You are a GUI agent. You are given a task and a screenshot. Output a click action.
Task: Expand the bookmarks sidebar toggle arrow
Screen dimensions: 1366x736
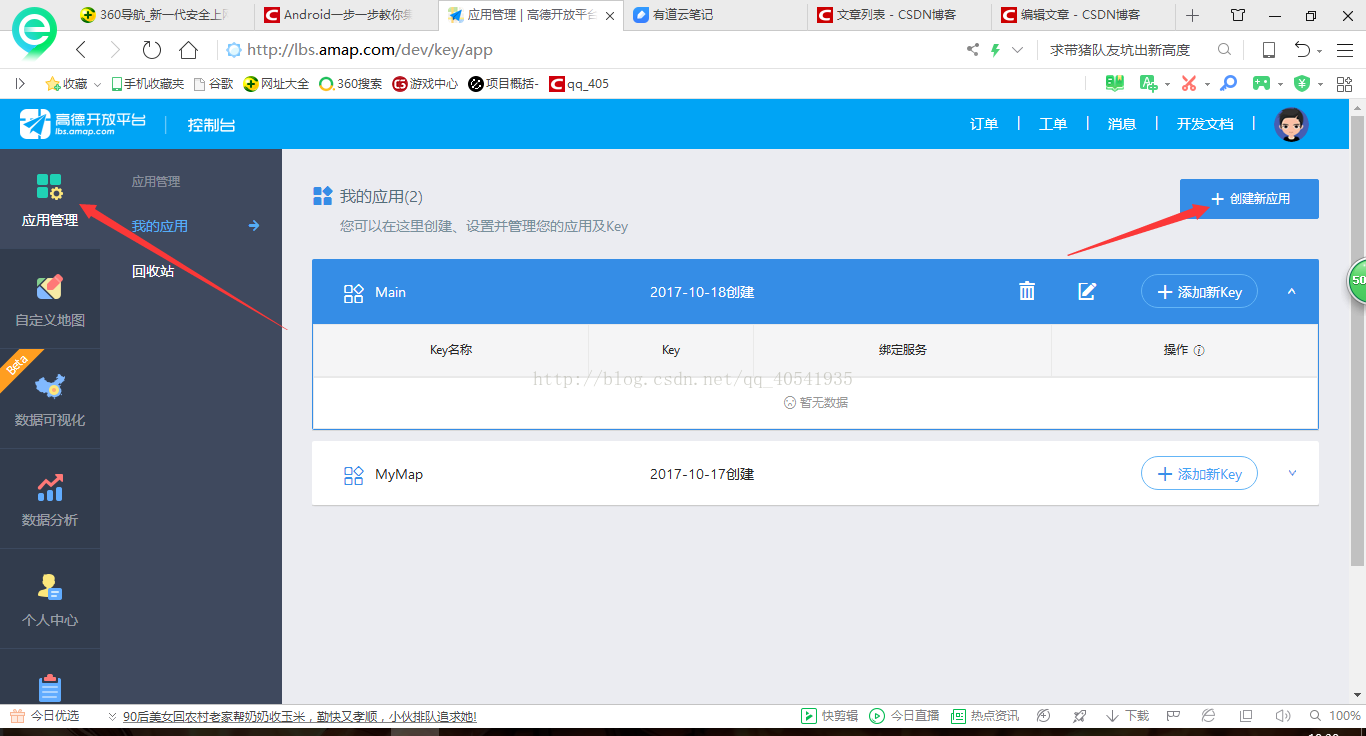point(20,83)
